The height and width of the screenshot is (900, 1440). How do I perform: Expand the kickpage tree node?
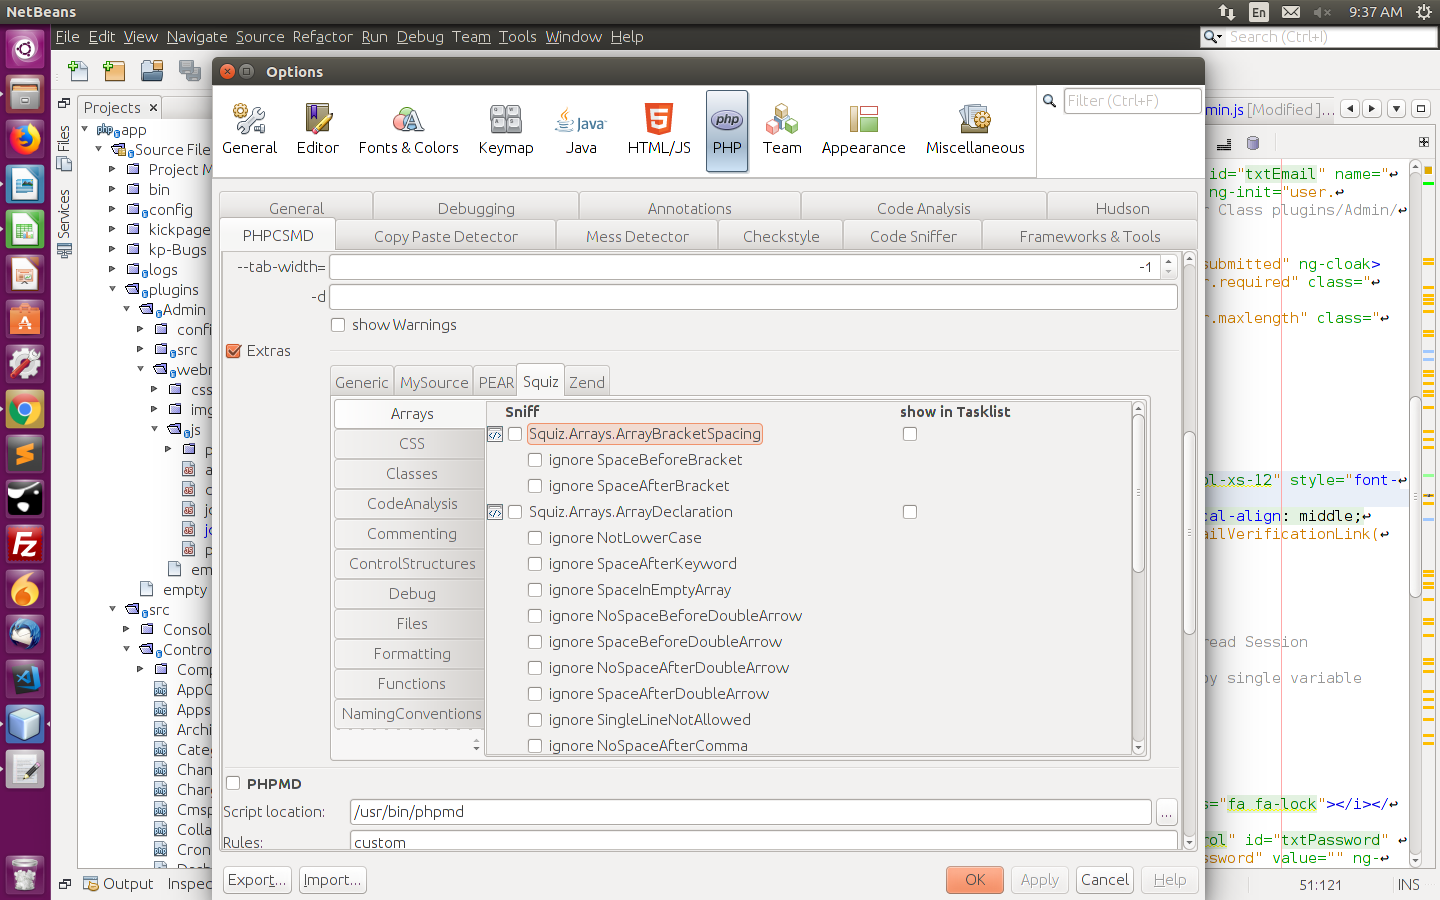click(x=113, y=229)
